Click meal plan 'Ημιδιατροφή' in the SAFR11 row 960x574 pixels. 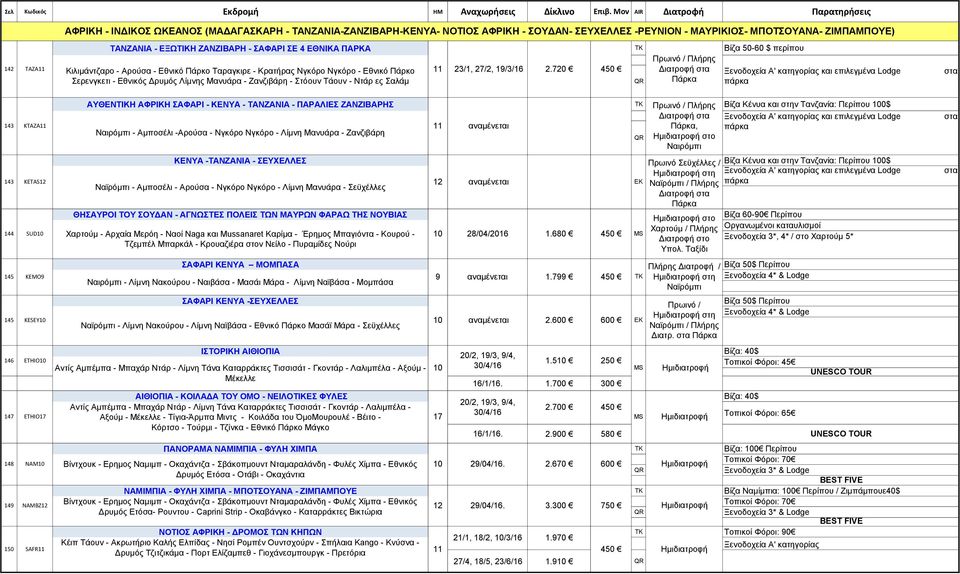(684, 550)
